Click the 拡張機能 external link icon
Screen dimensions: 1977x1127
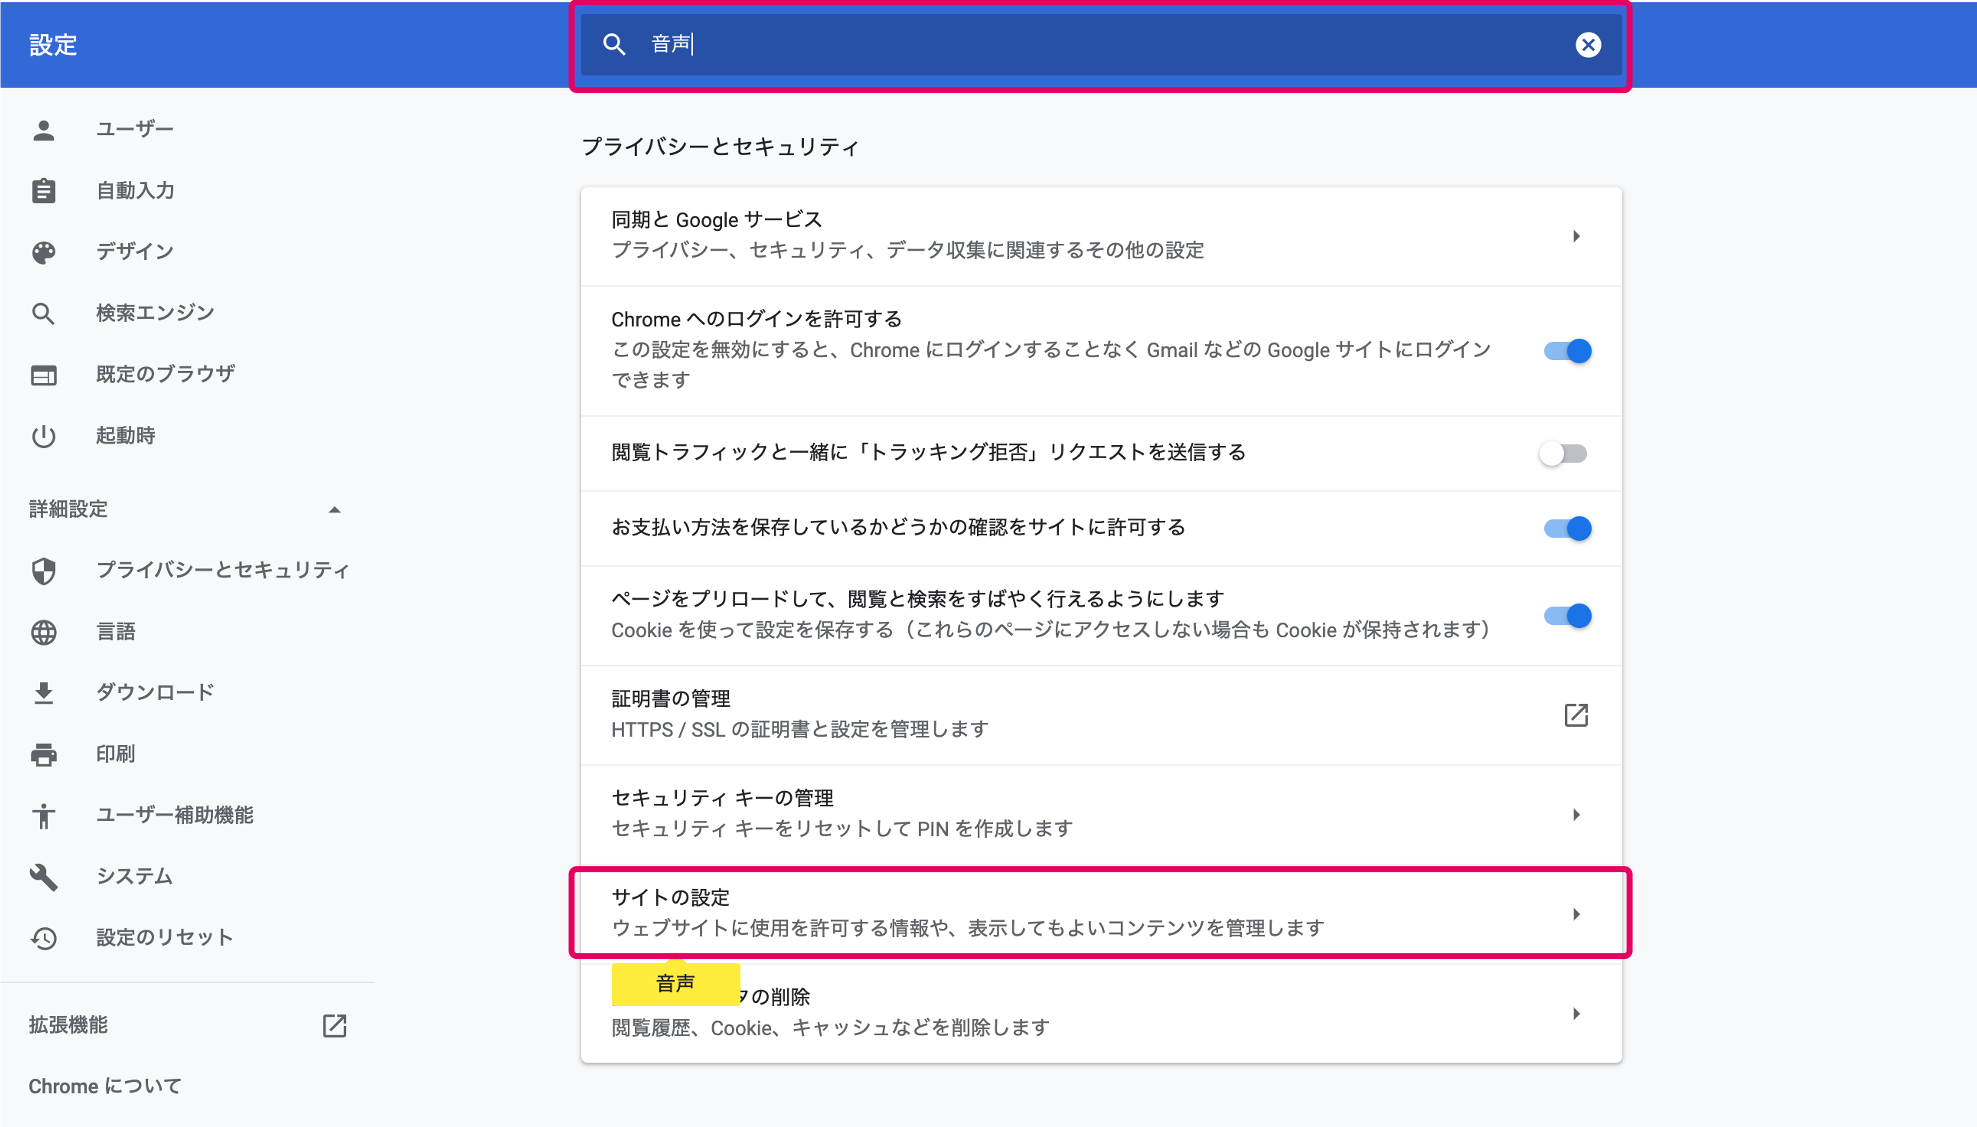(334, 1025)
